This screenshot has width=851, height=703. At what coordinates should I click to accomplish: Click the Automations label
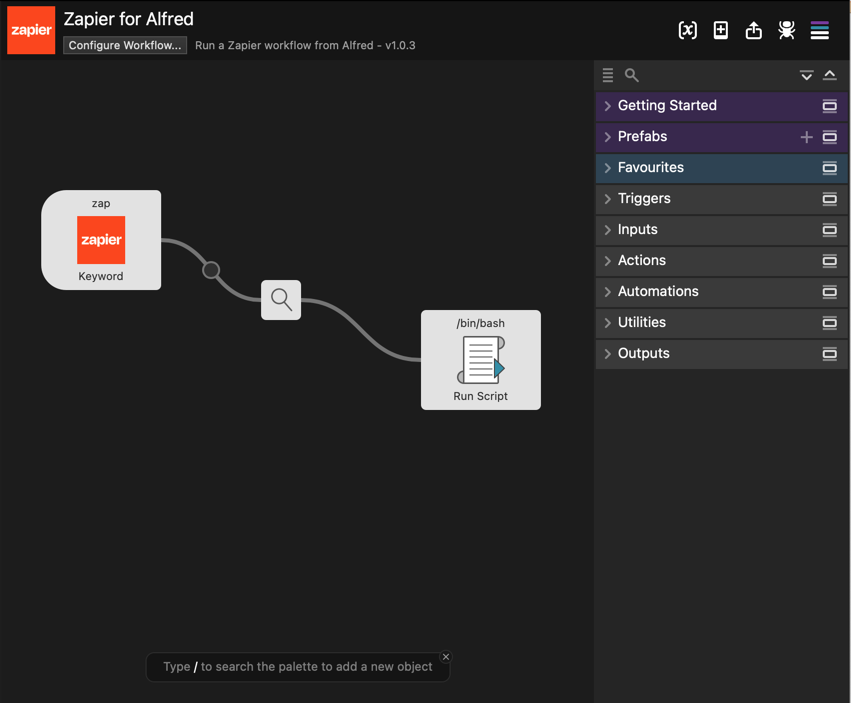[658, 291]
